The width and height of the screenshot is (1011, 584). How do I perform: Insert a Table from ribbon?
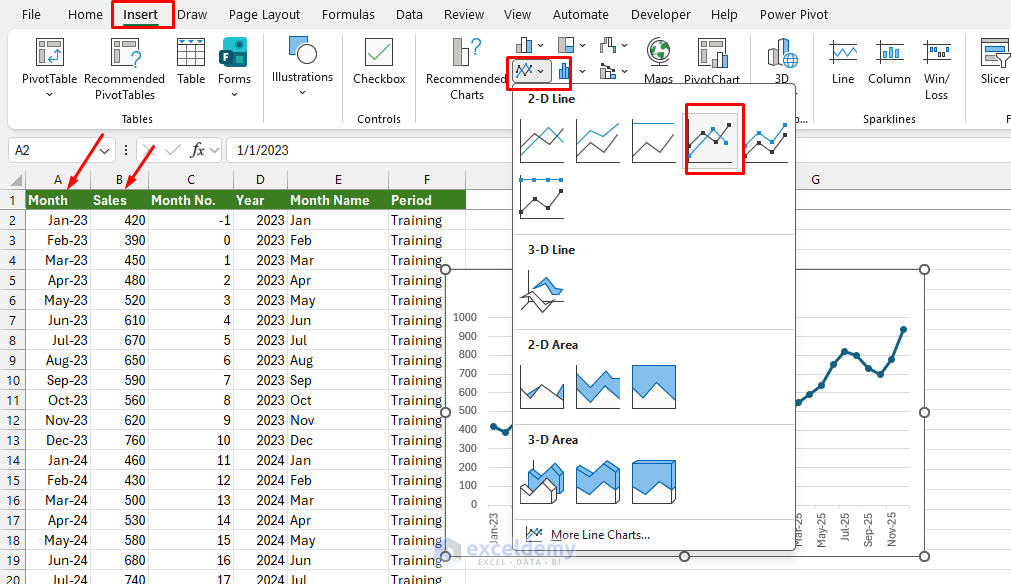click(191, 62)
